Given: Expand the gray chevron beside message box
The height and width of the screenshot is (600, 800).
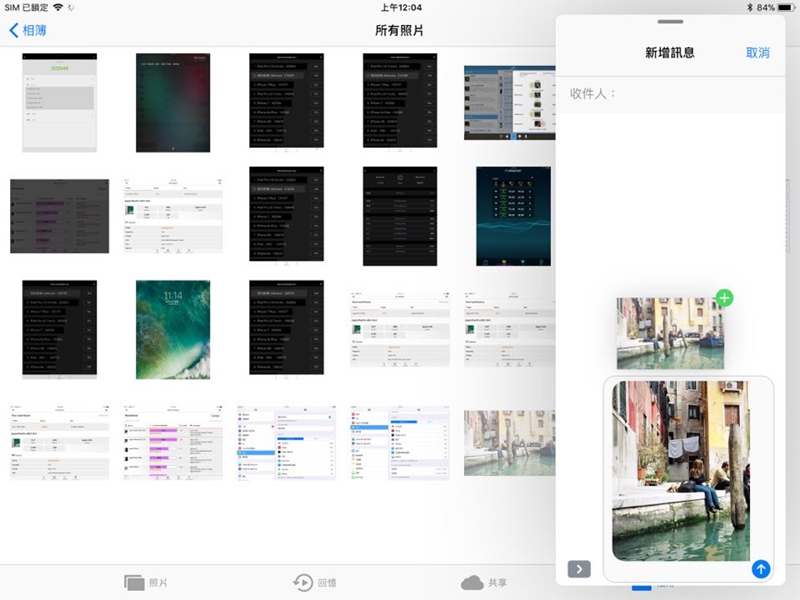Looking at the screenshot, I should coord(579,569).
